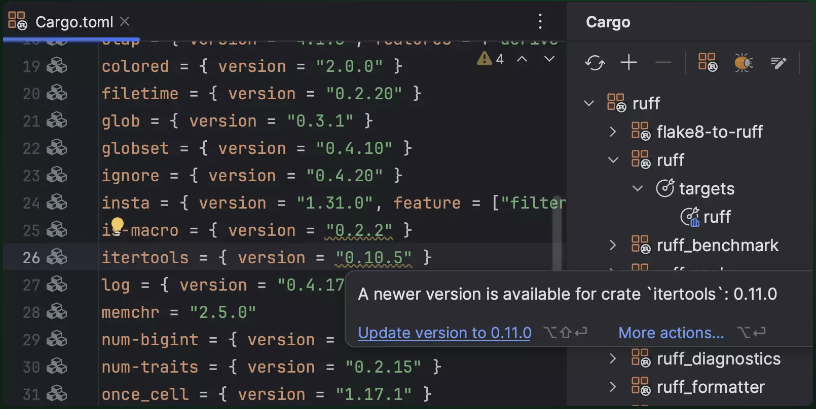
Task: Click the 'Update version to 0.11.0' link
Action: 444,333
